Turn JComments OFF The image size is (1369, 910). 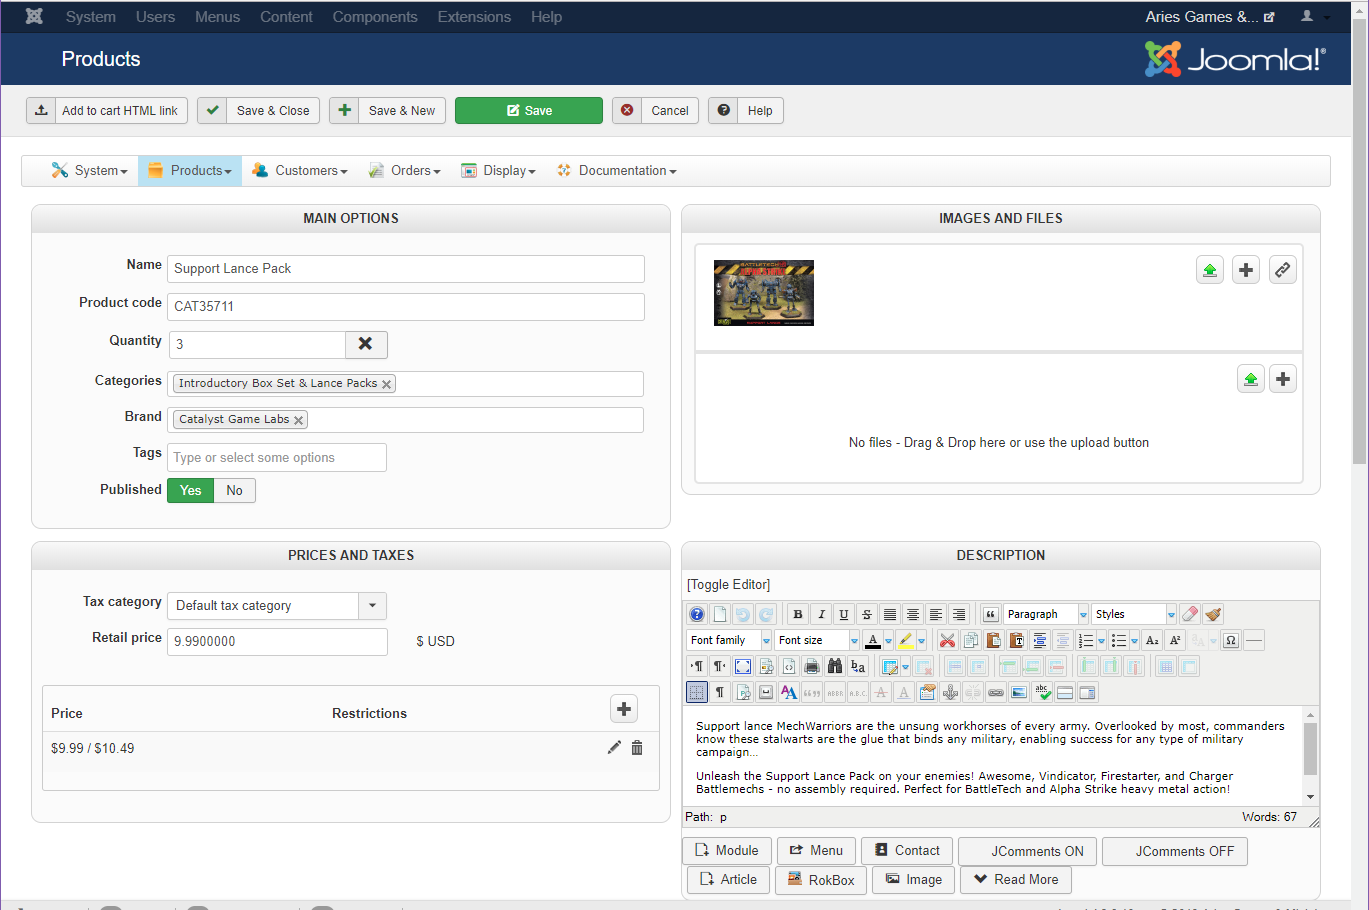(1175, 852)
